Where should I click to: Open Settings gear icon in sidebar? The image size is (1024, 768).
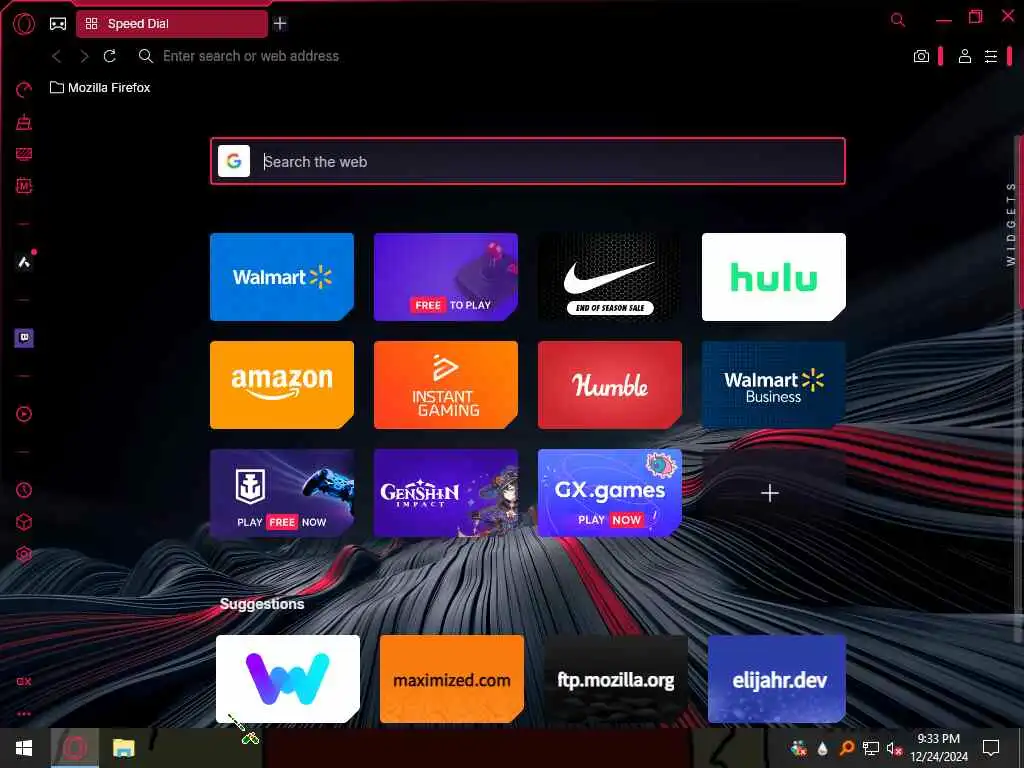(24, 554)
